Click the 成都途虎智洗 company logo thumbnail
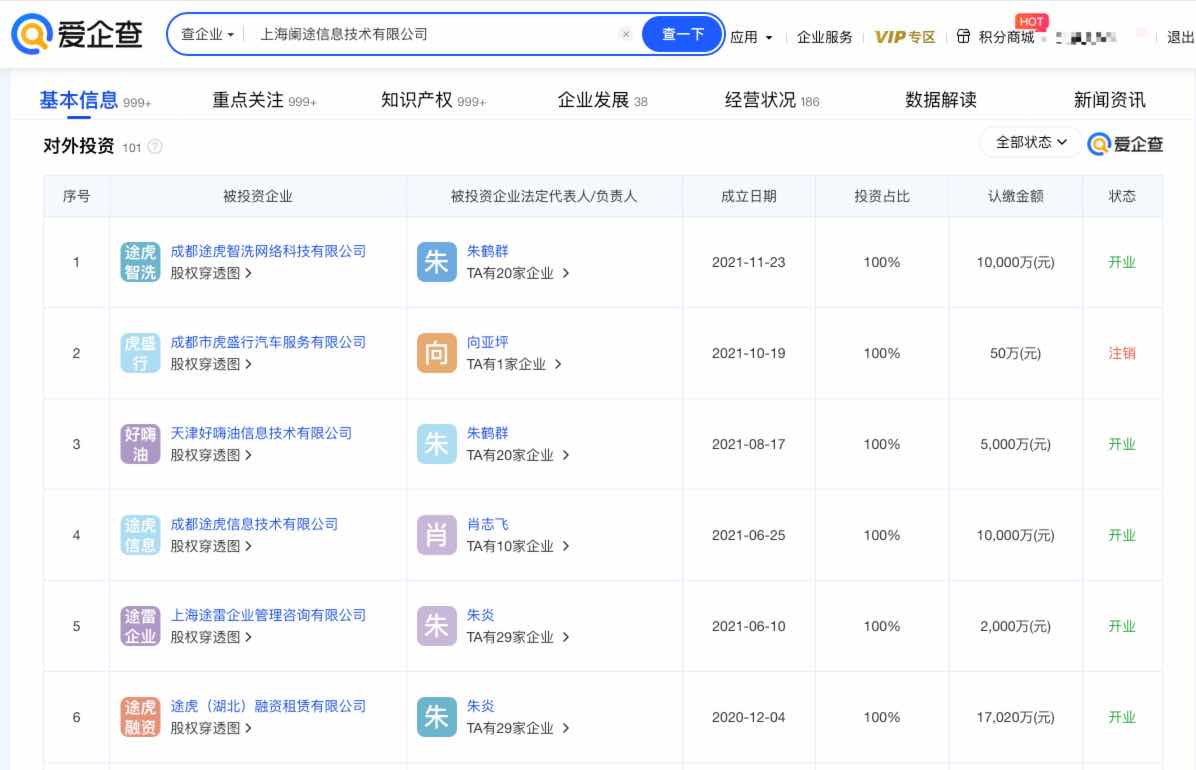The height and width of the screenshot is (770, 1196). (140, 262)
